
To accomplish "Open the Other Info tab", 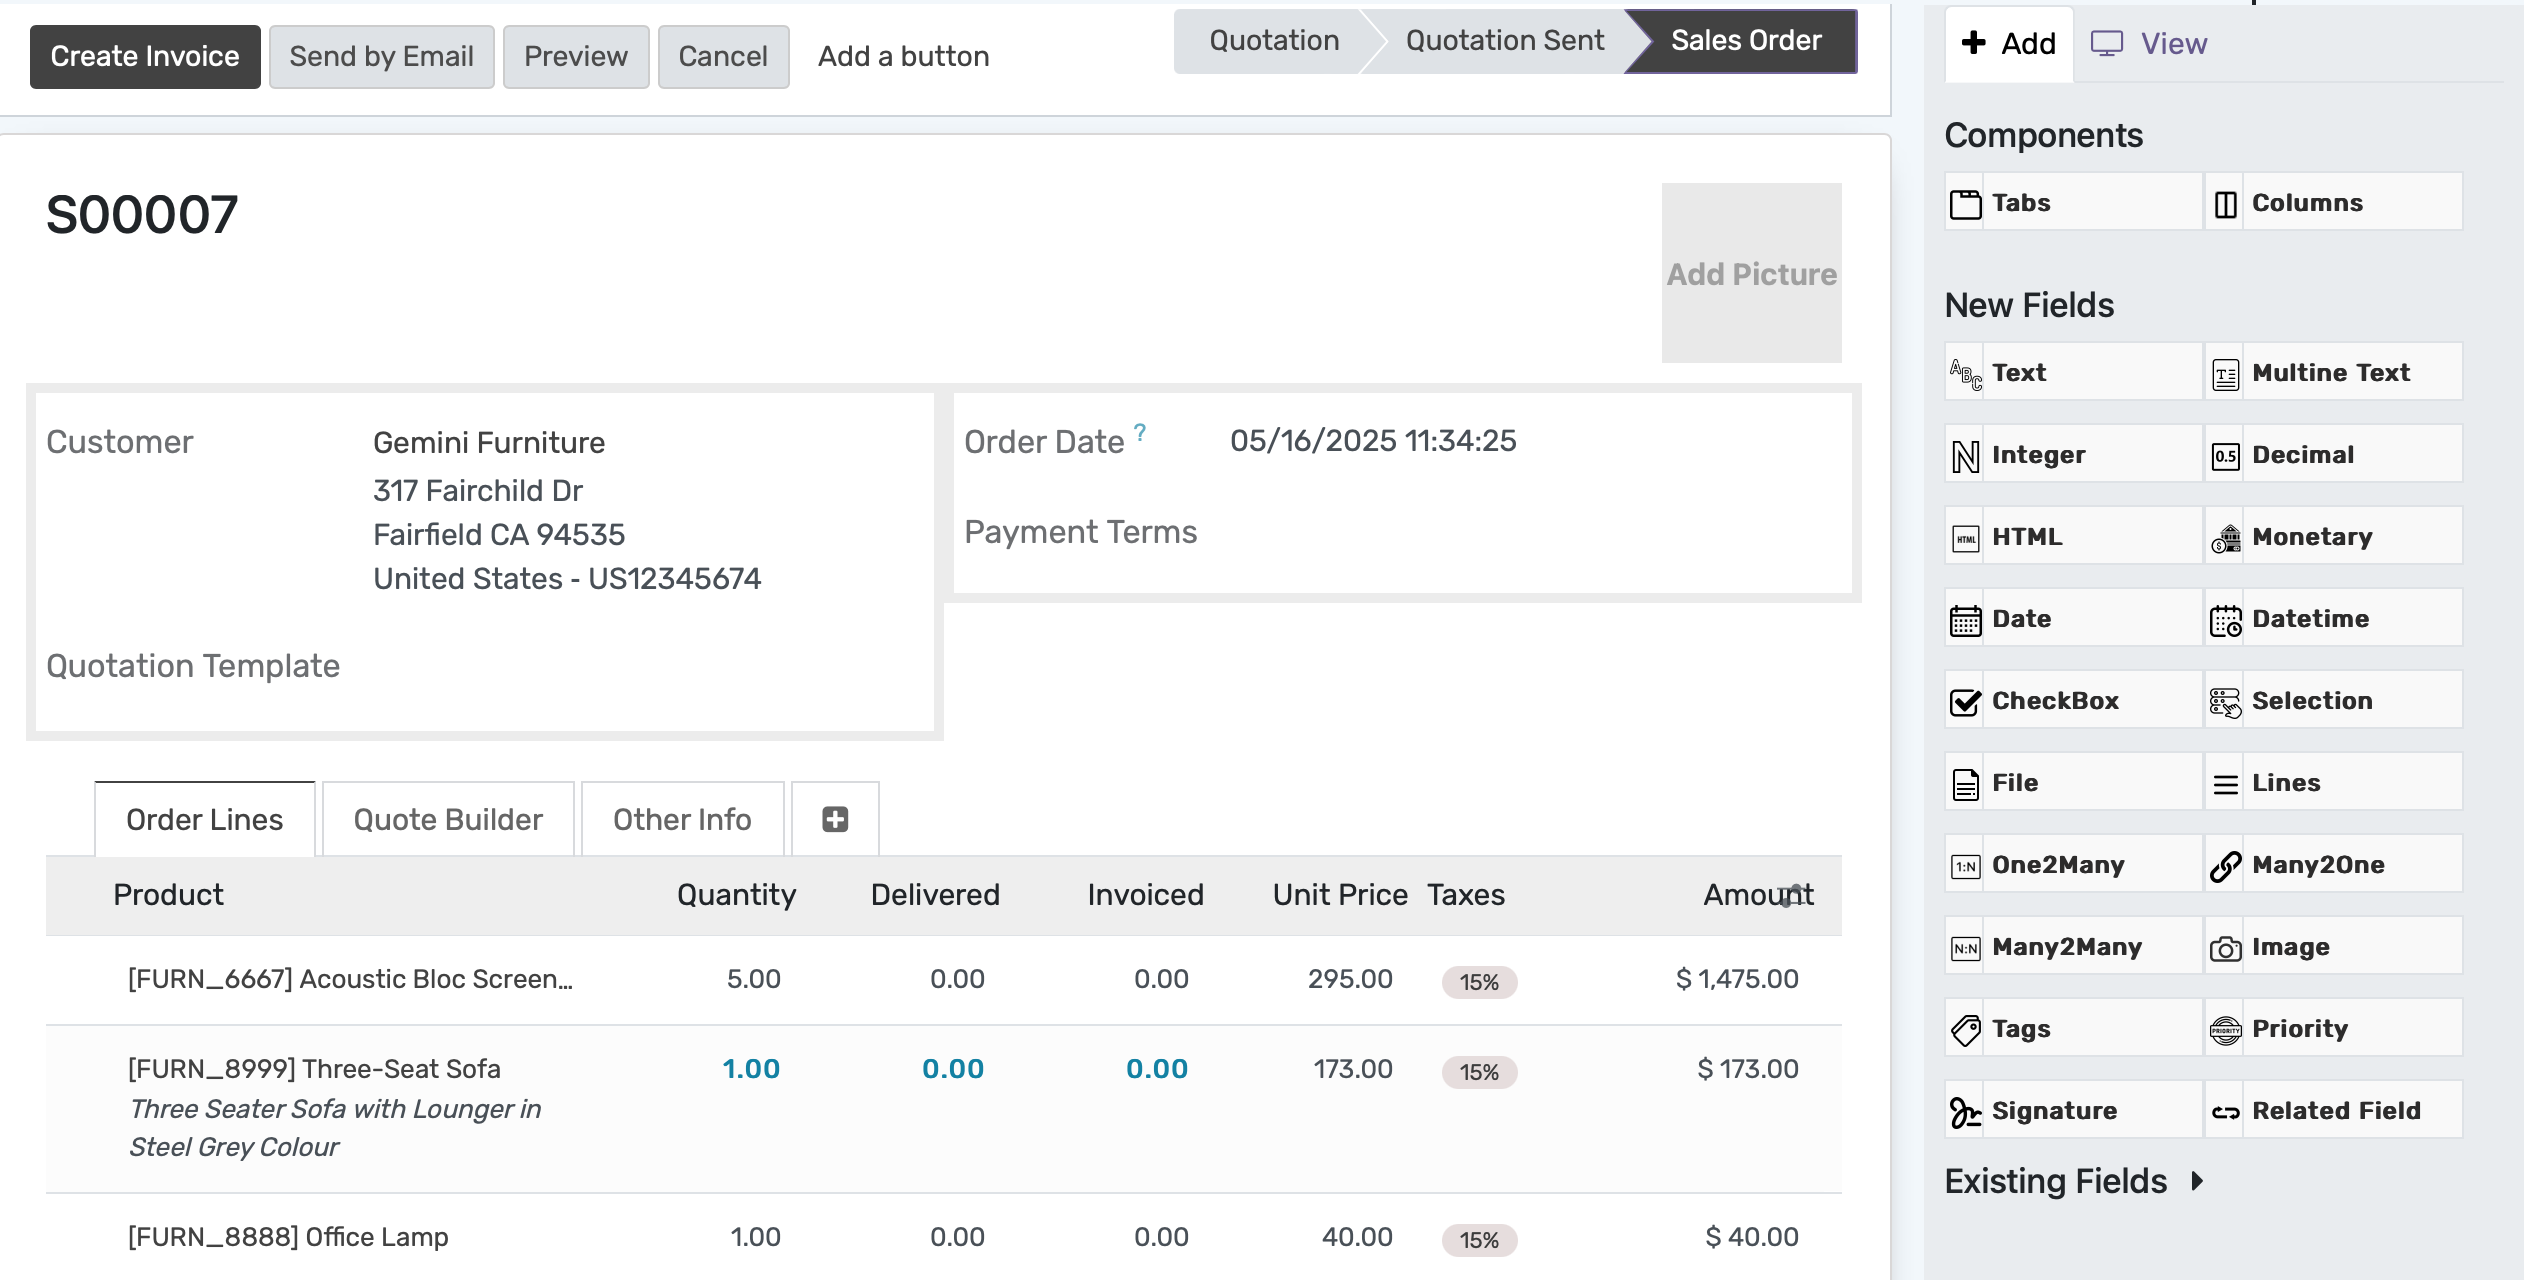I will click(x=682, y=819).
